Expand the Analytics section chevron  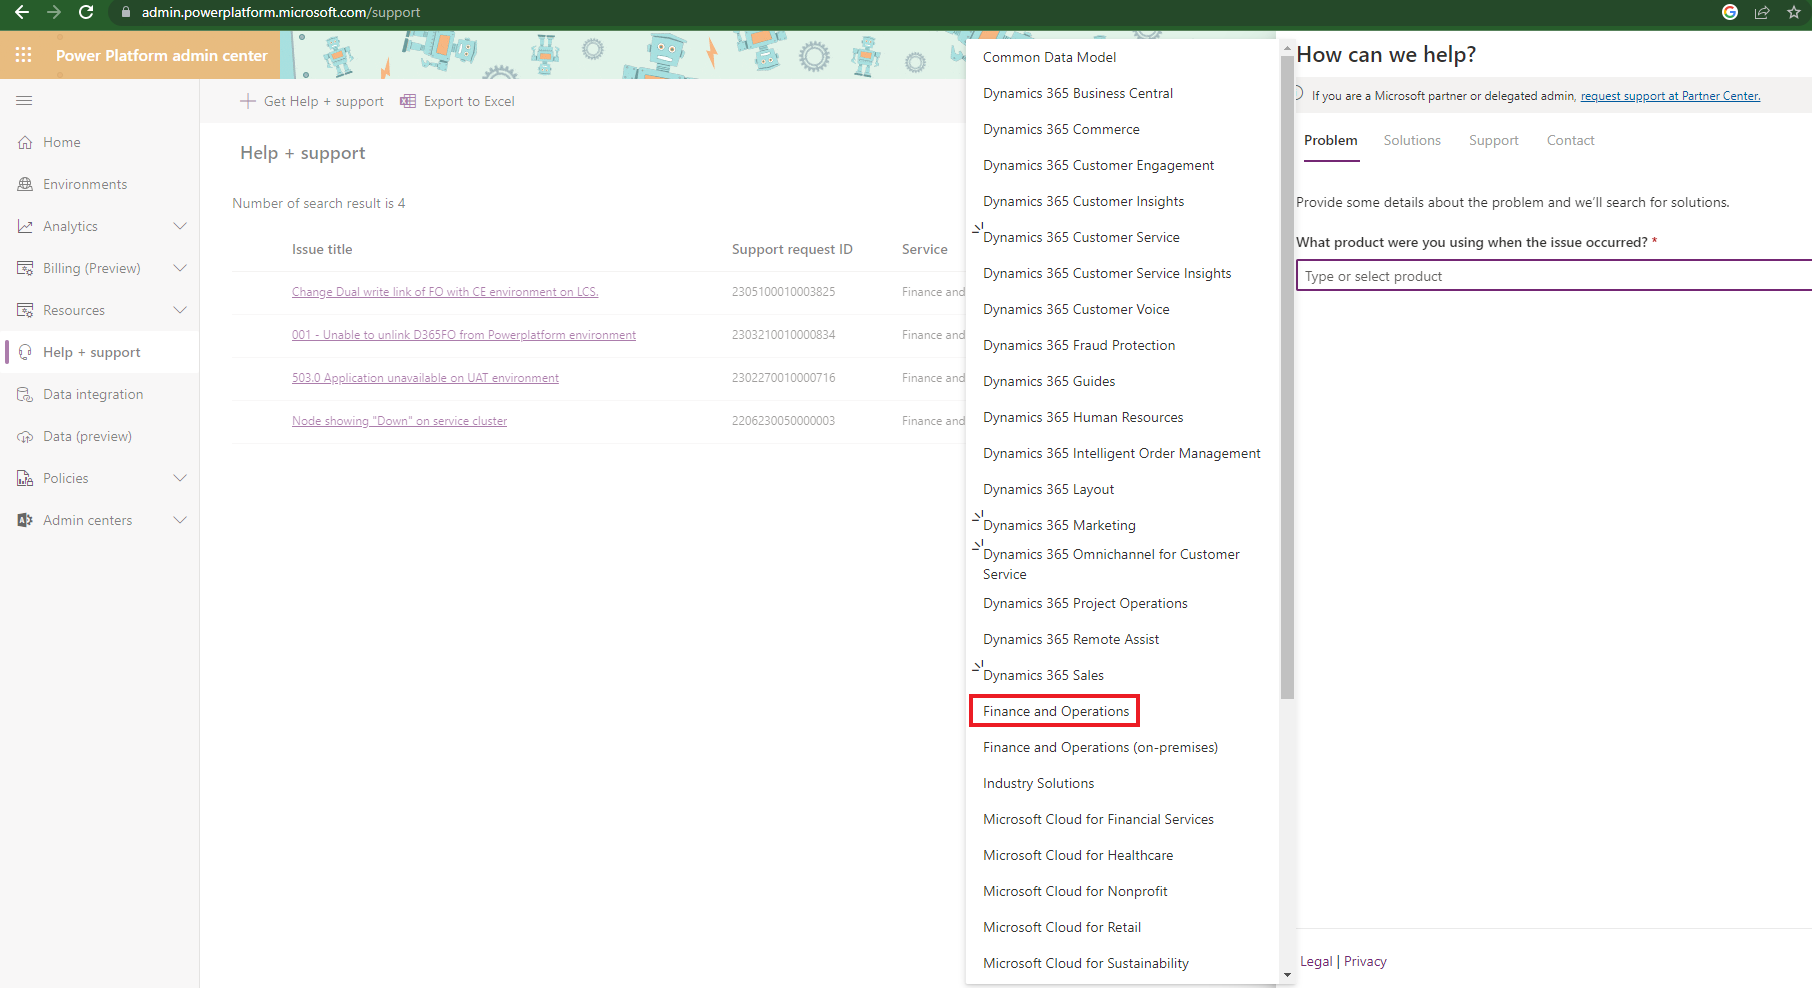click(x=180, y=226)
